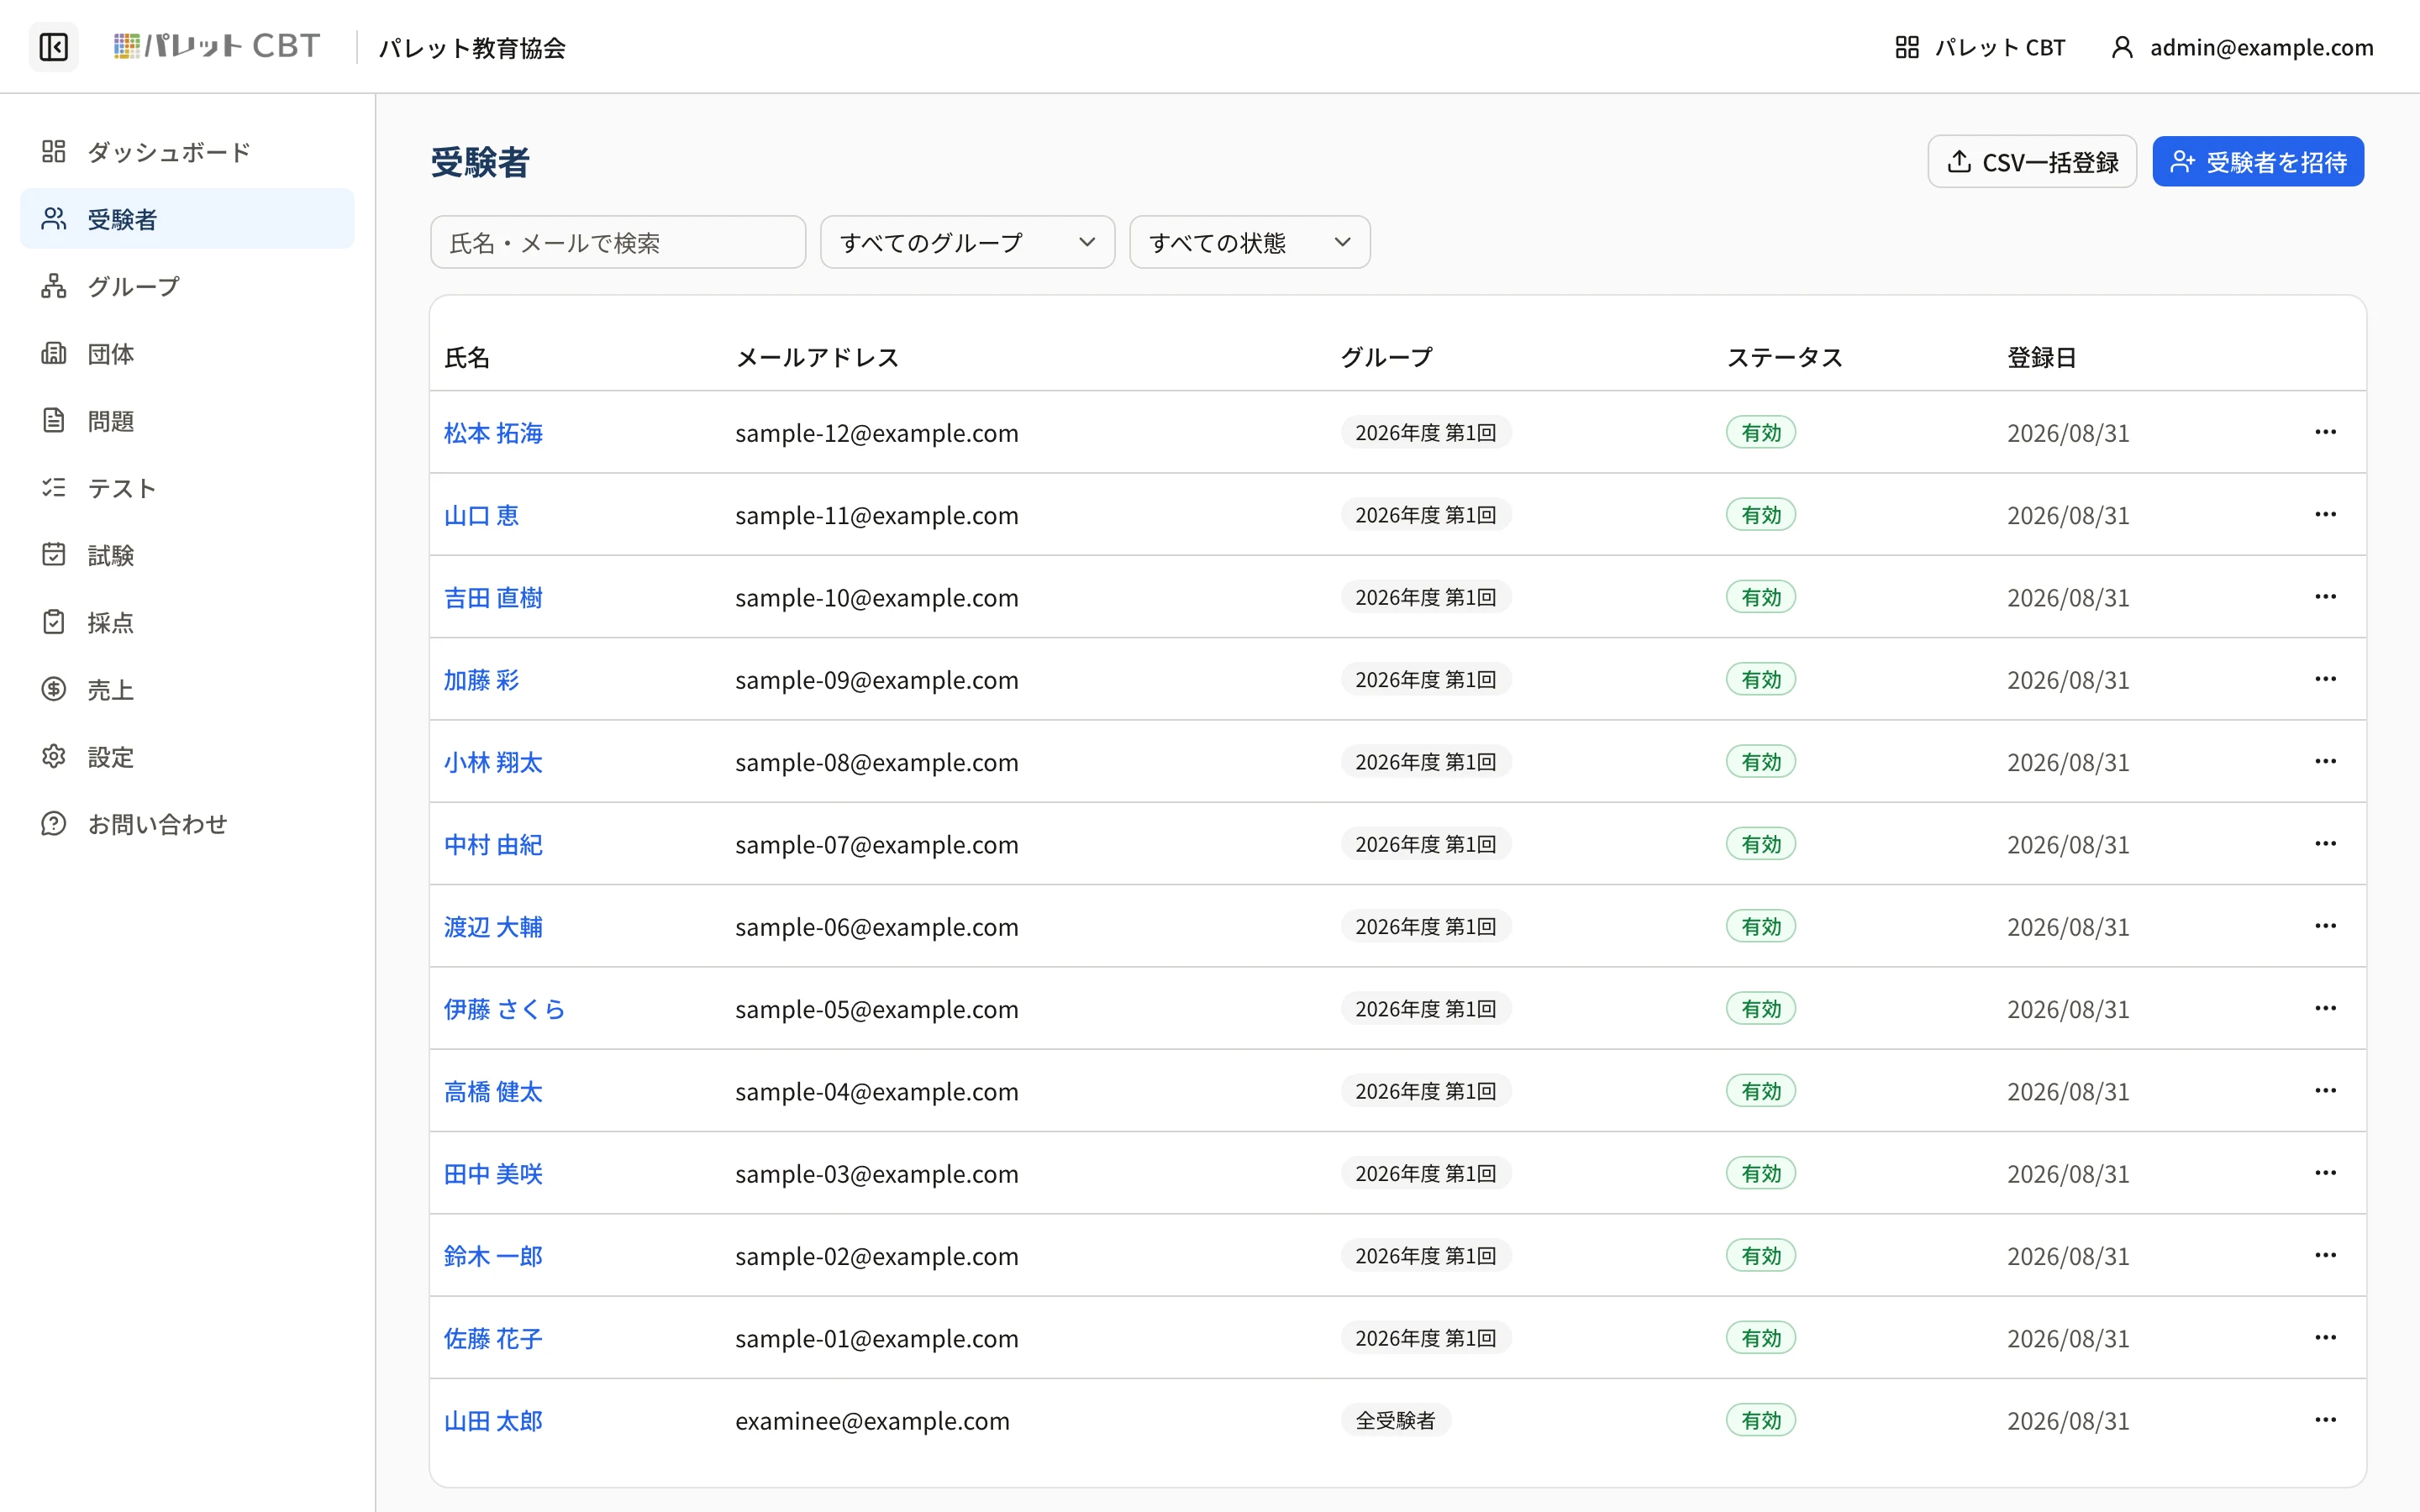
Task: Open the more-actions menu for 高橋 健太
Action: [x=2326, y=1091]
